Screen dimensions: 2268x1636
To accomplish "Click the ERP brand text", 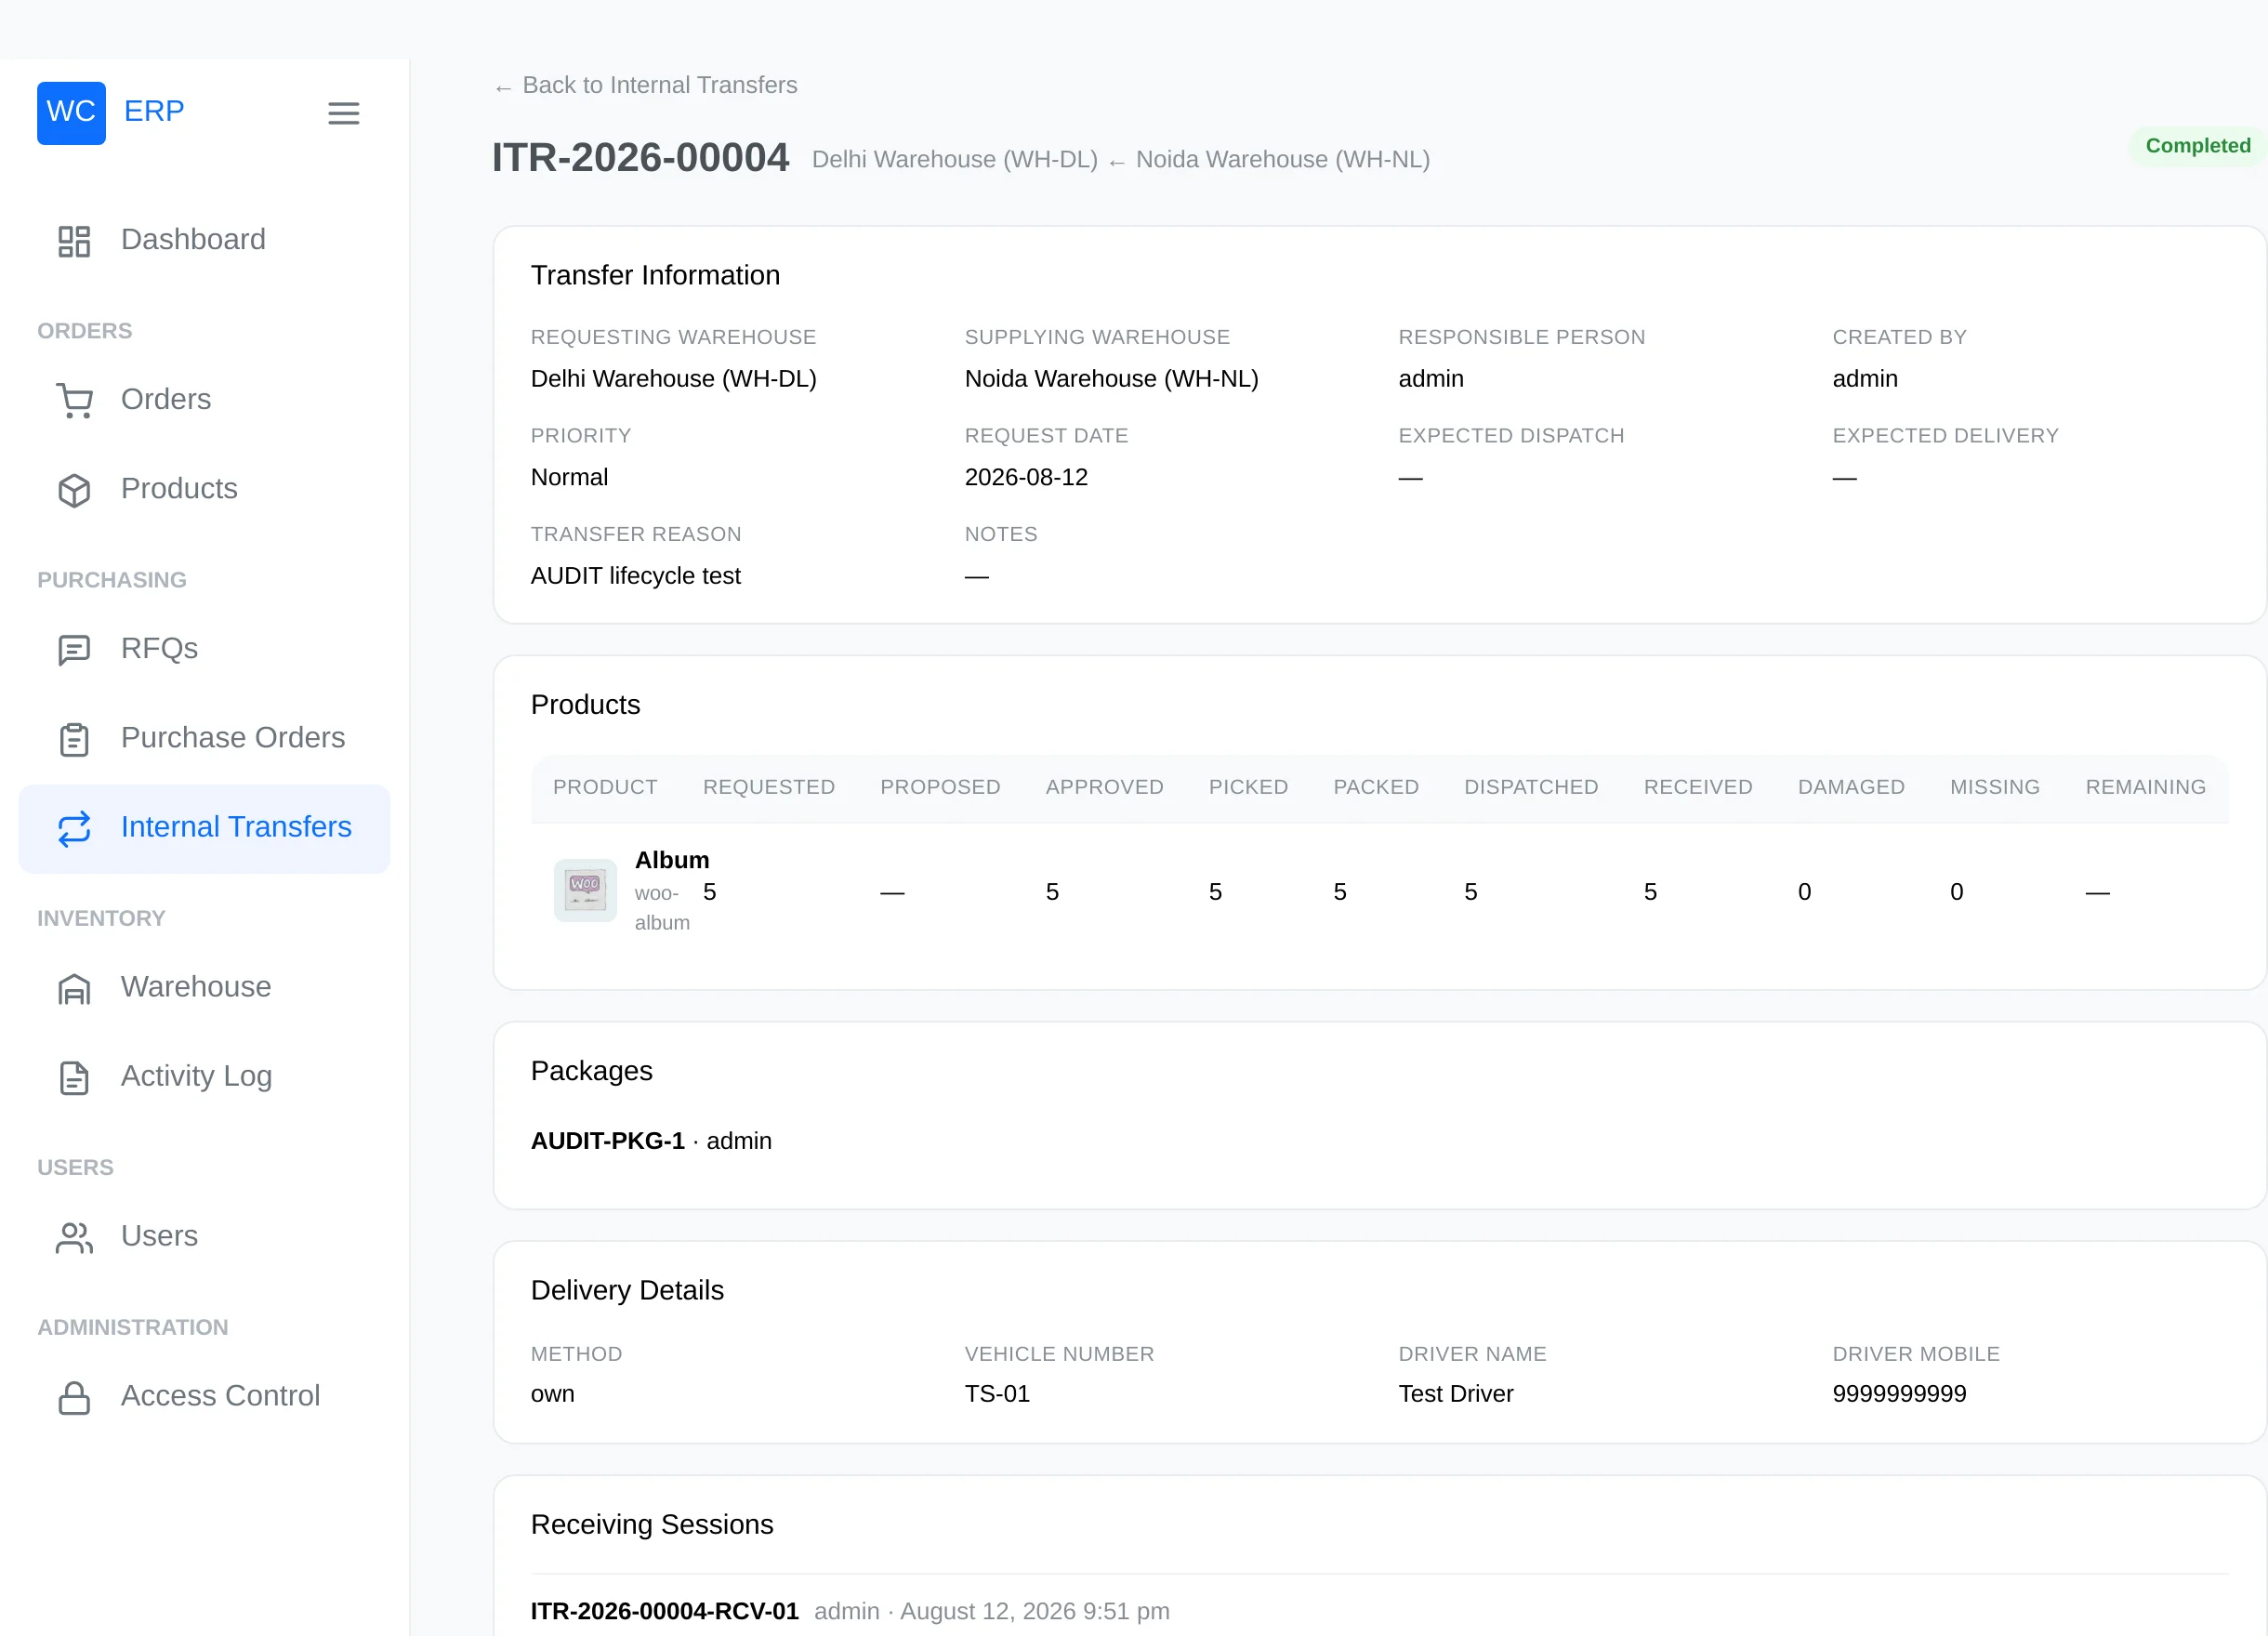I will tap(154, 111).
